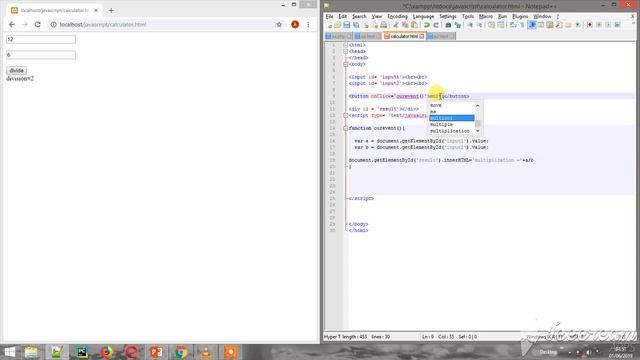Screen dimensions: 640x360
Task: Collapse the <html> fold marker on line 1
Action: pyautogui.click(x=346, y=45)
